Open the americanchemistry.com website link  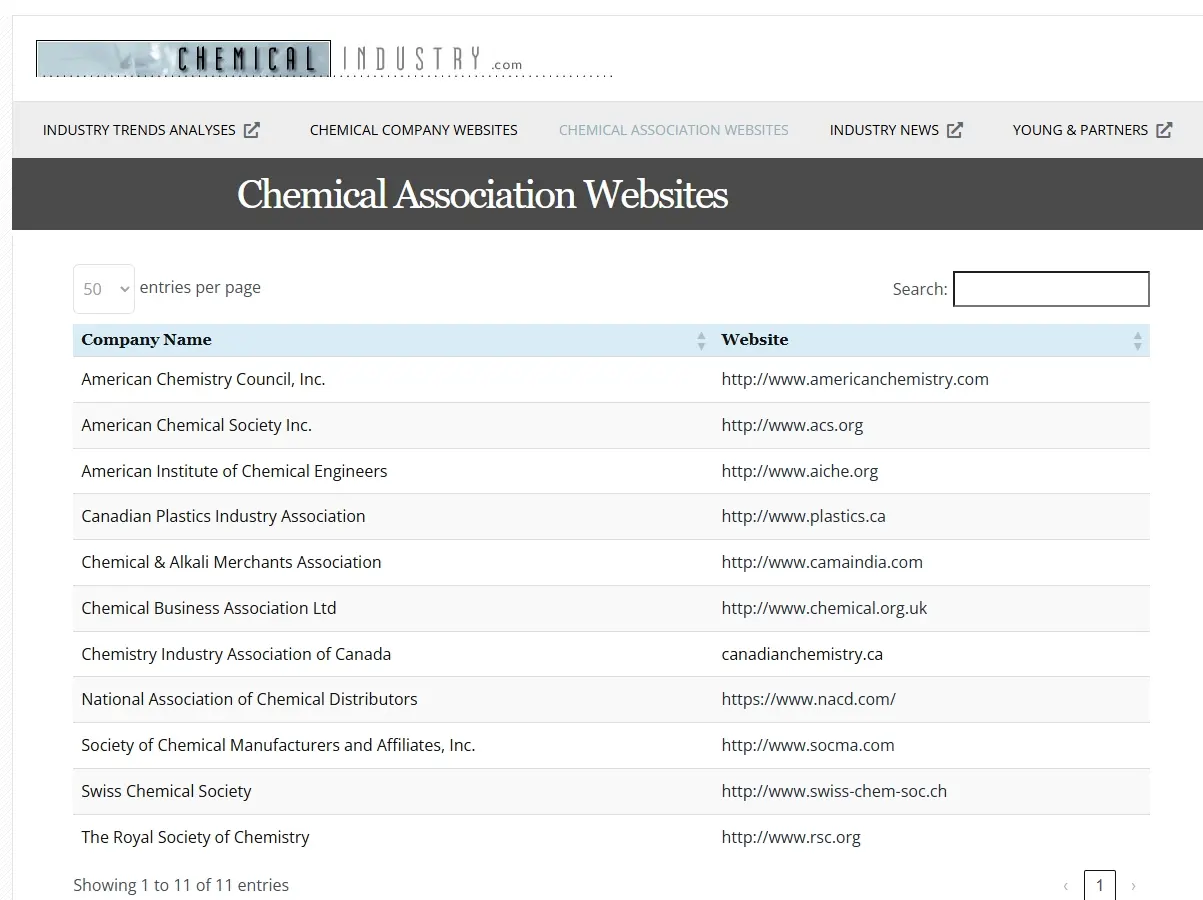[x=855, y=379]
